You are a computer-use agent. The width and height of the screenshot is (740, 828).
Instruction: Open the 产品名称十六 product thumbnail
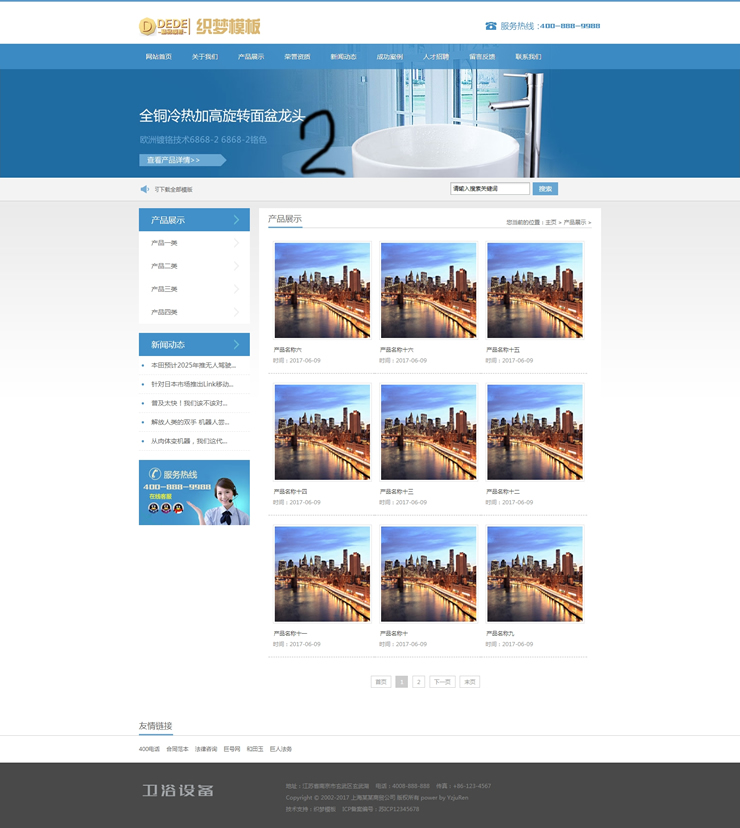click(x=428, y=291)
